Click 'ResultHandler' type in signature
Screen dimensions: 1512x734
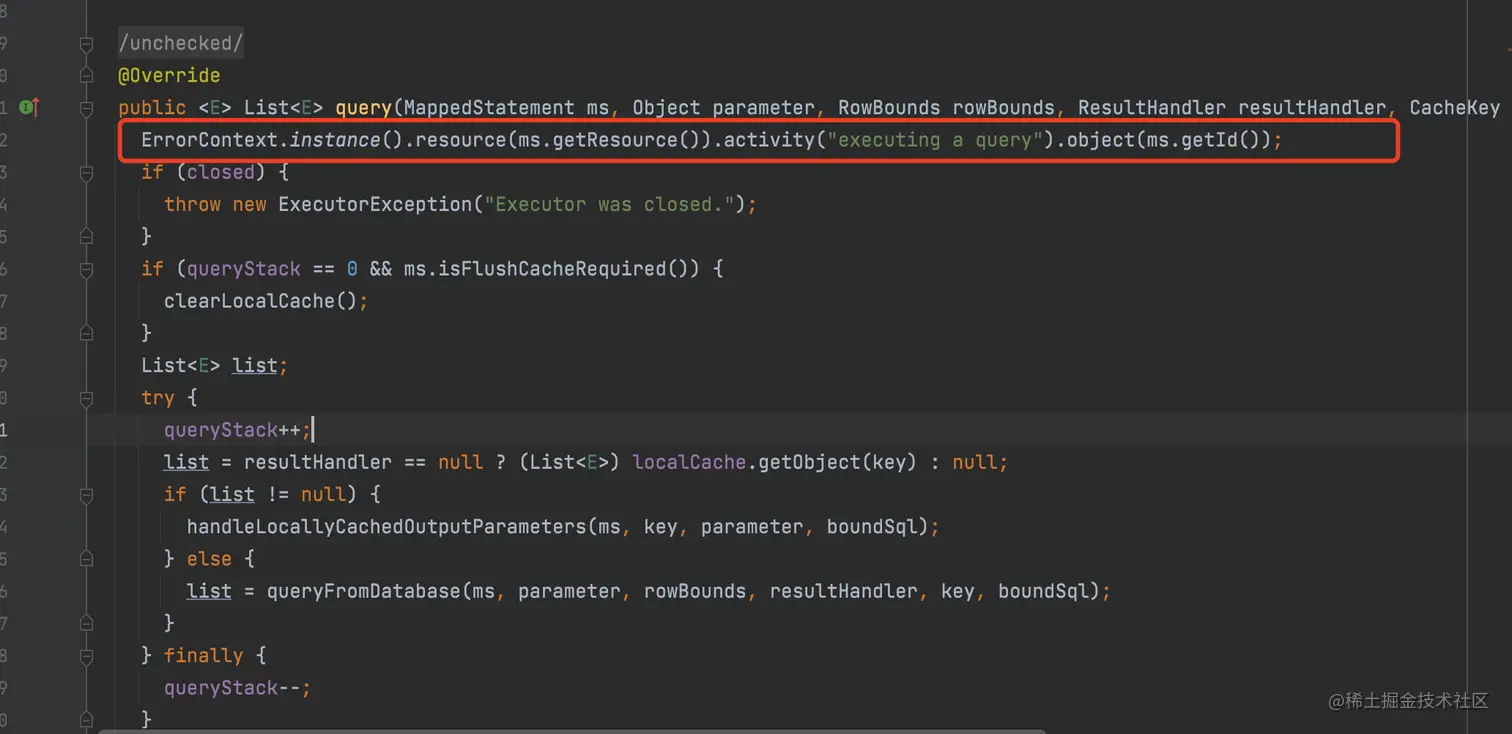coord(1152,108)
